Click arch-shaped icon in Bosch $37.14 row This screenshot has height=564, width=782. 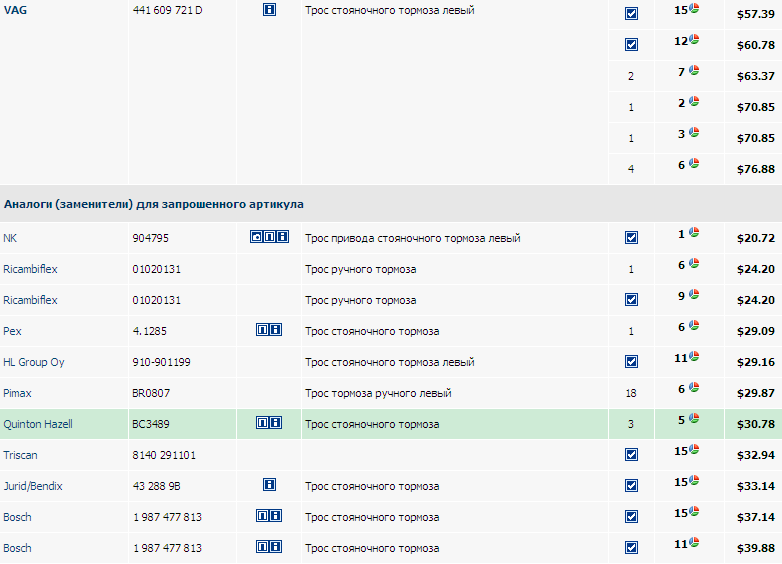coord(262,516)
